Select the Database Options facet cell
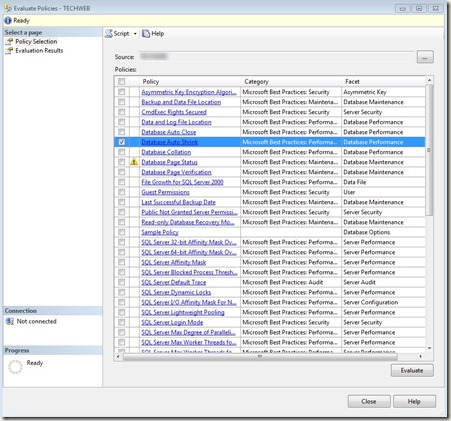Screen dimensions: 451x421 pos(383,232)
